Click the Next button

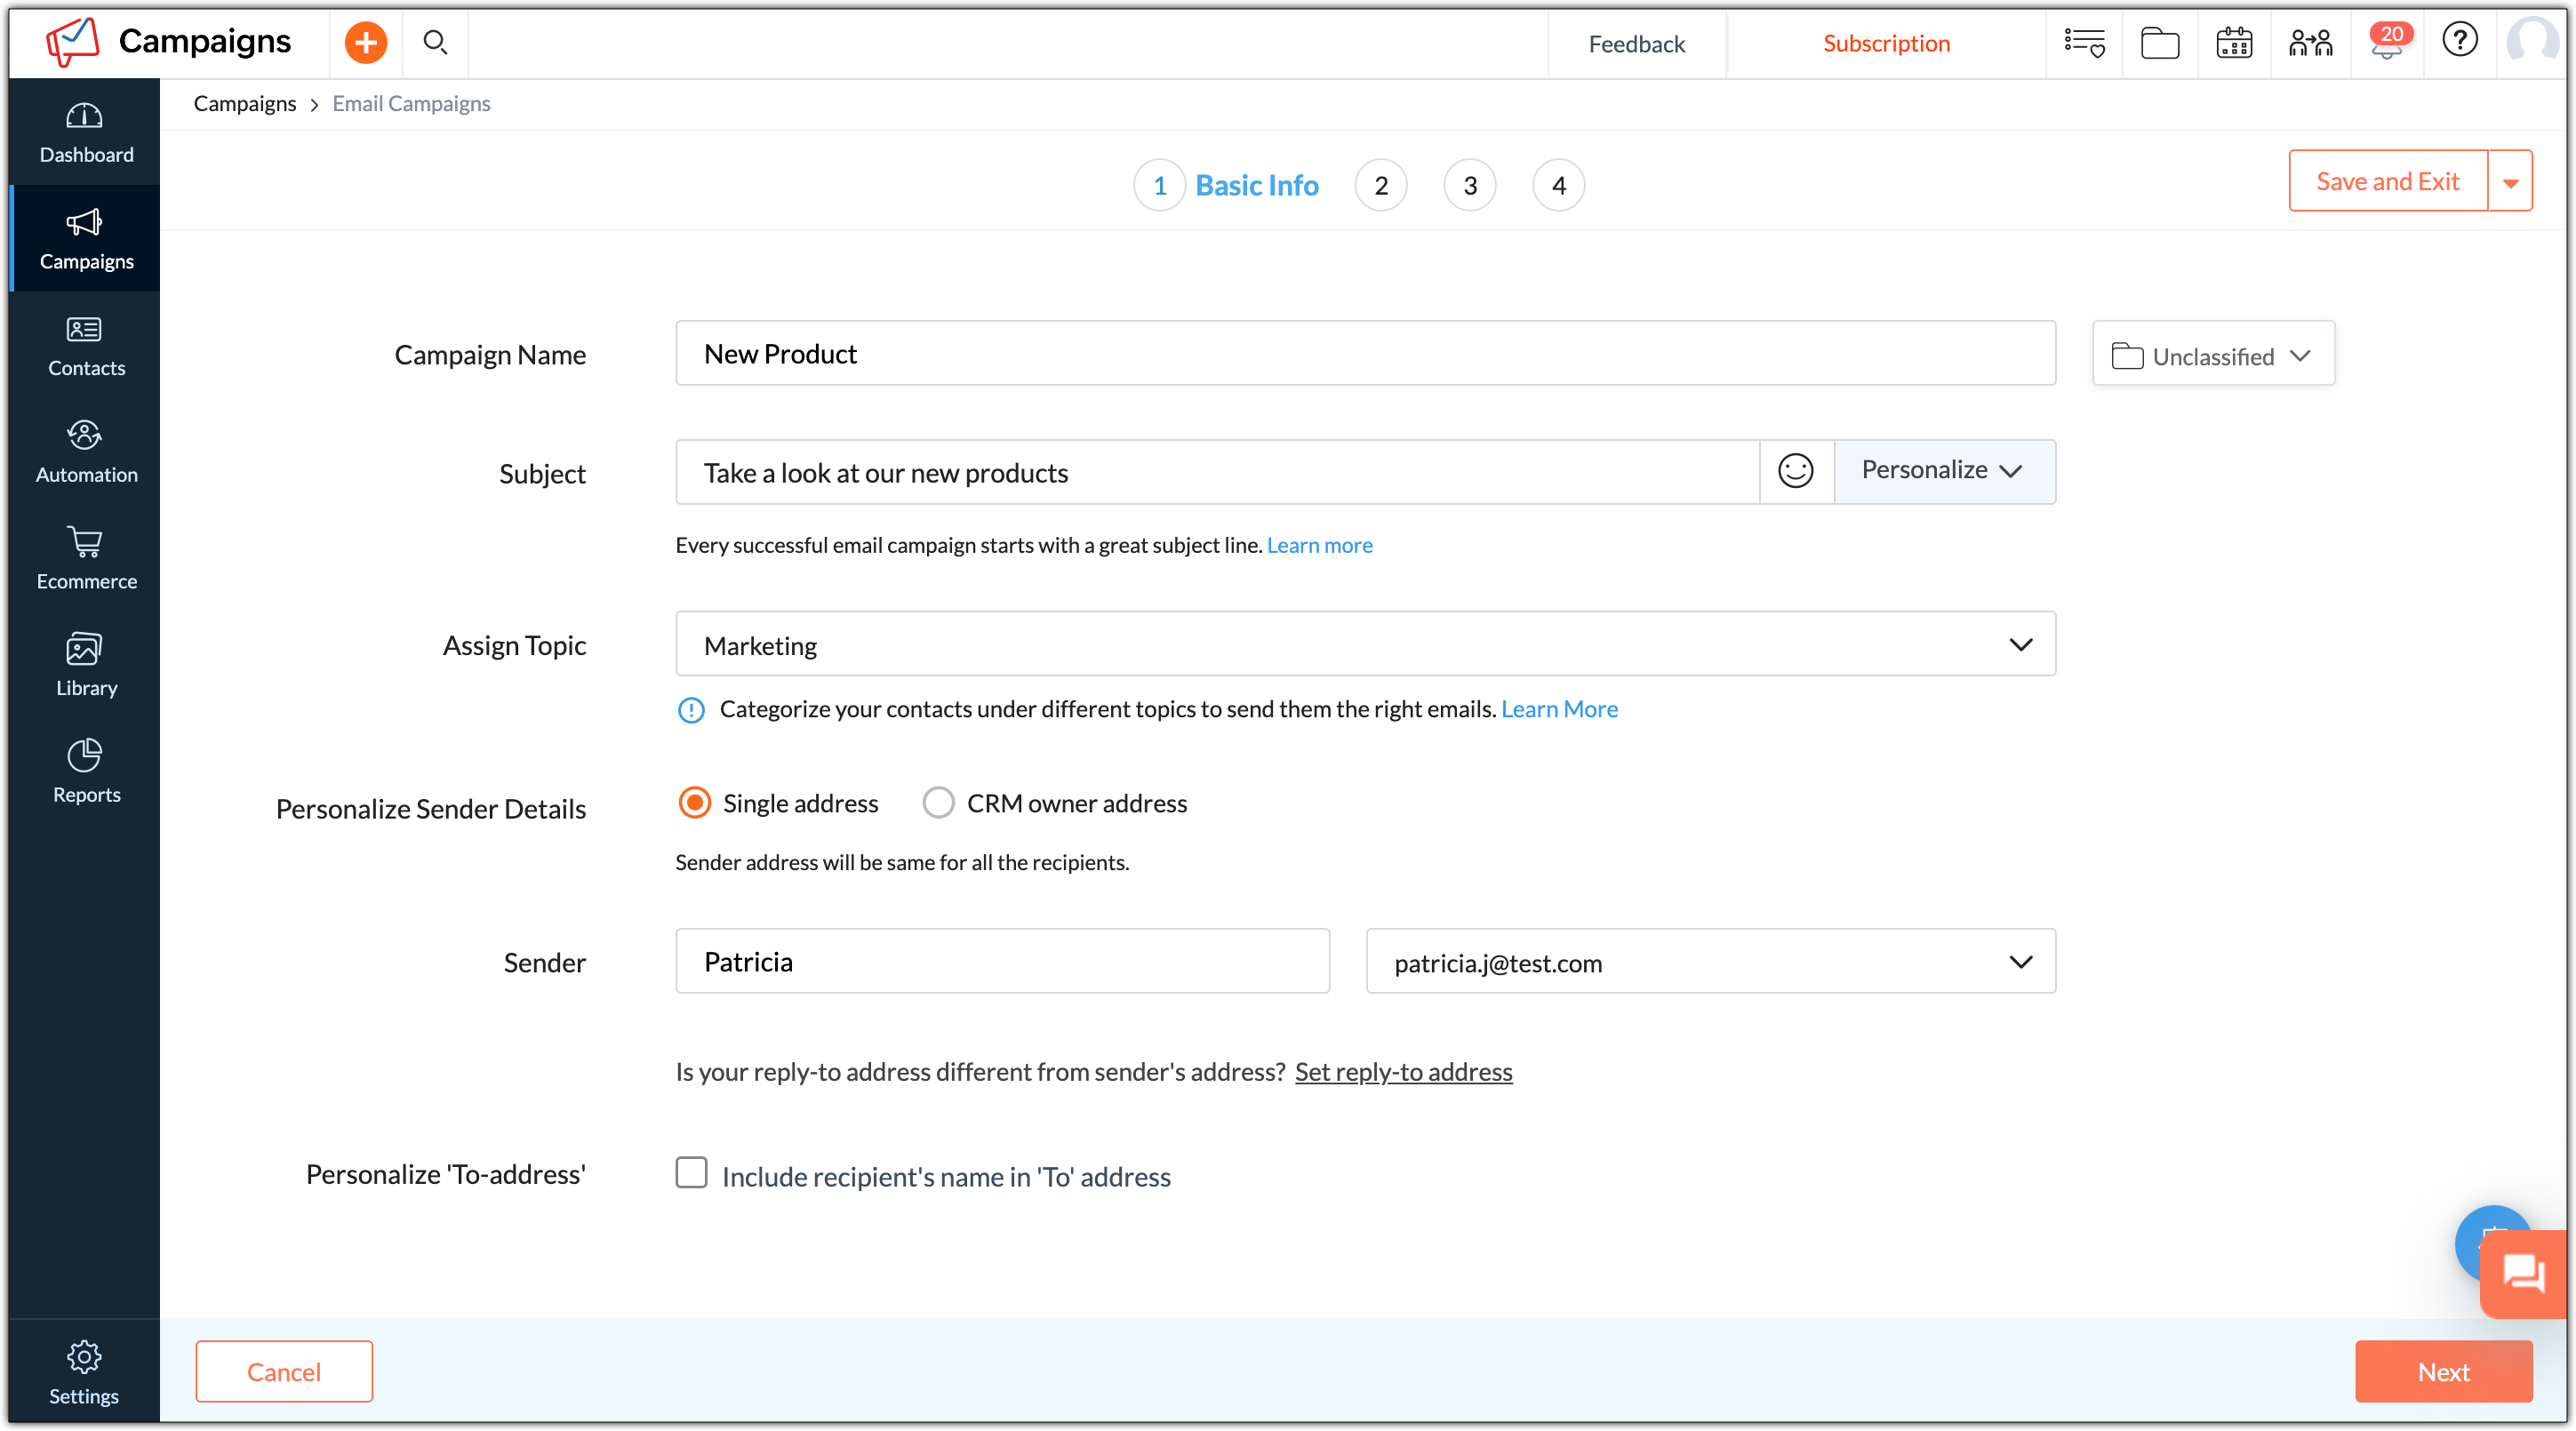(x=2443, y=1372)
